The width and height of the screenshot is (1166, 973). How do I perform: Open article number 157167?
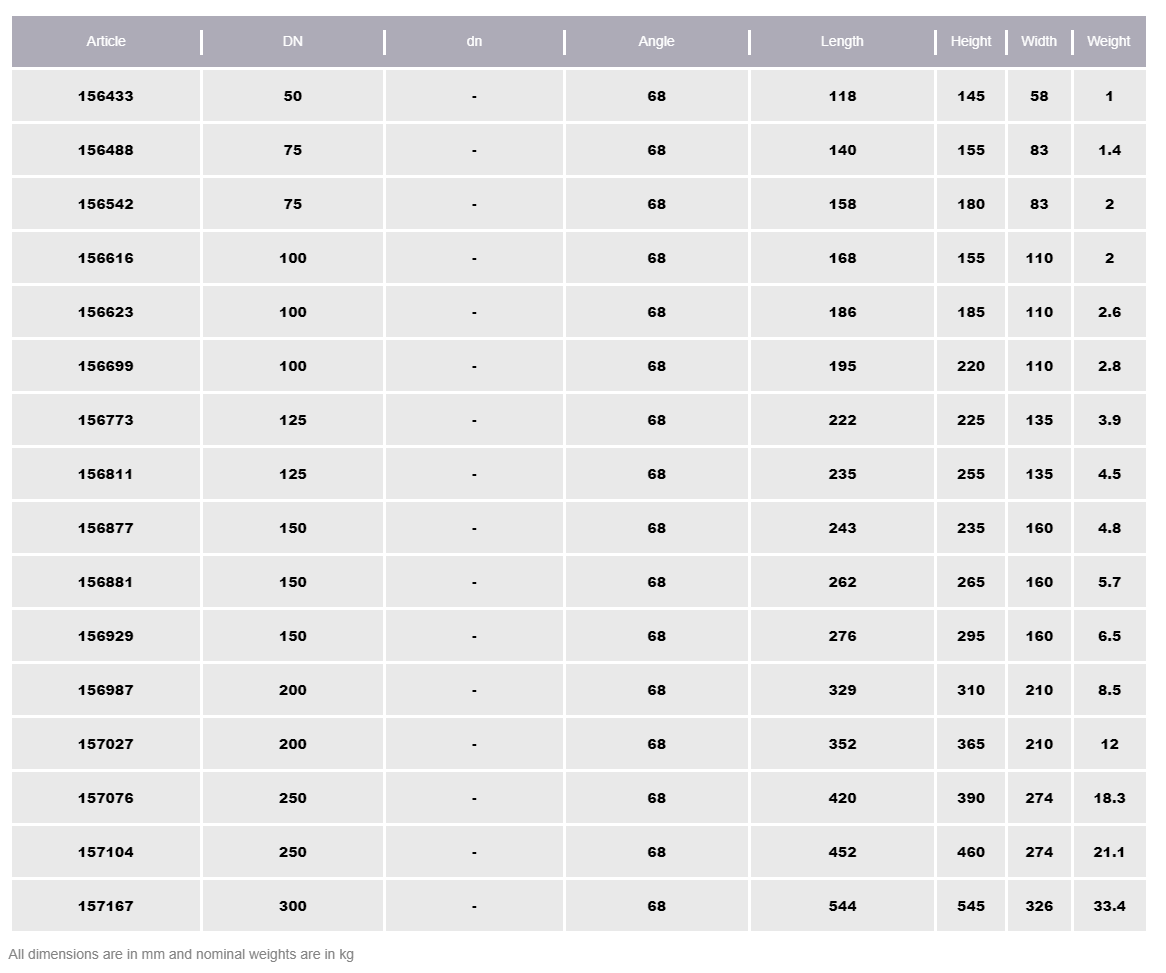click(106, 907)
